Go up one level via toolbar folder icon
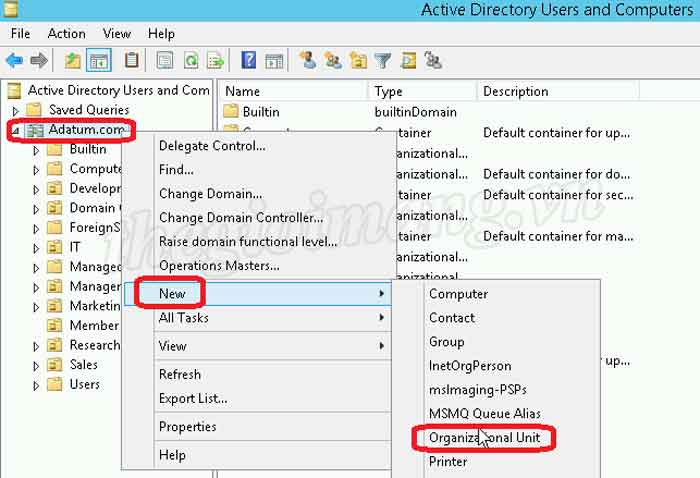The image size is (700, 478). pyautogui.click(x=72, y=60)
